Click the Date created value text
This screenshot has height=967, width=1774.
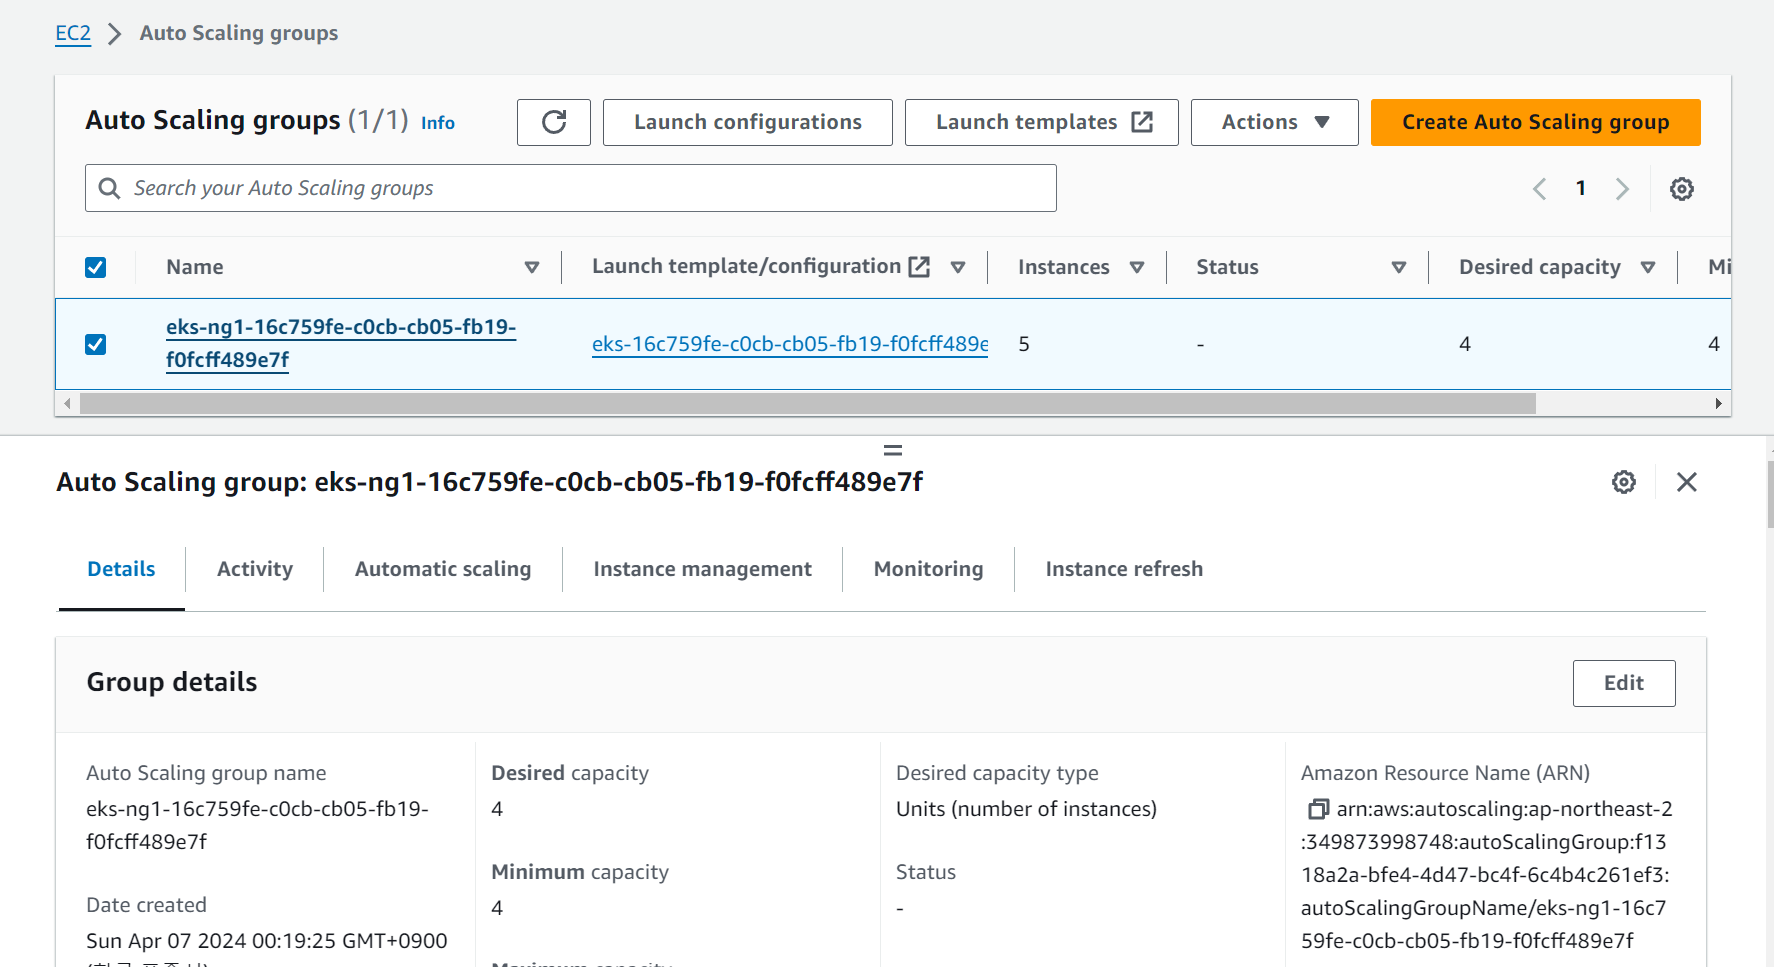point(266,941)
